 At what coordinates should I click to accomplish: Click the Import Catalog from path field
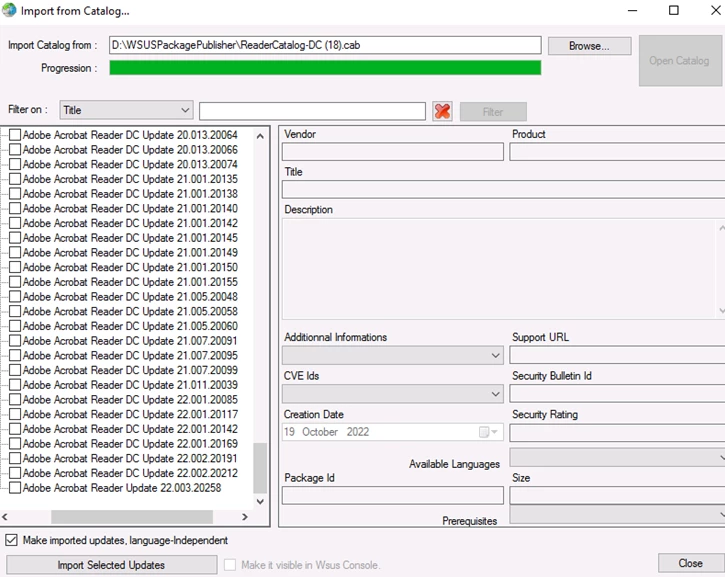coord(325,45)
